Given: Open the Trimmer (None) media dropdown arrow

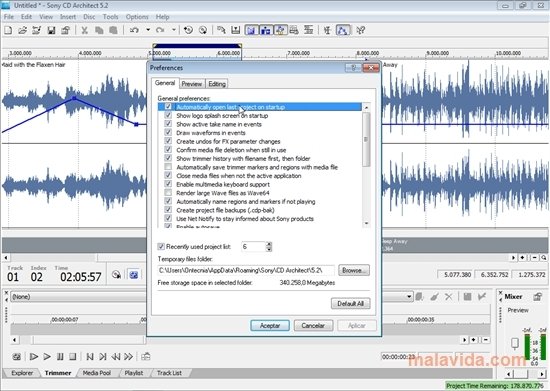Looking at the screenshot, I should (x=409, y=297).
